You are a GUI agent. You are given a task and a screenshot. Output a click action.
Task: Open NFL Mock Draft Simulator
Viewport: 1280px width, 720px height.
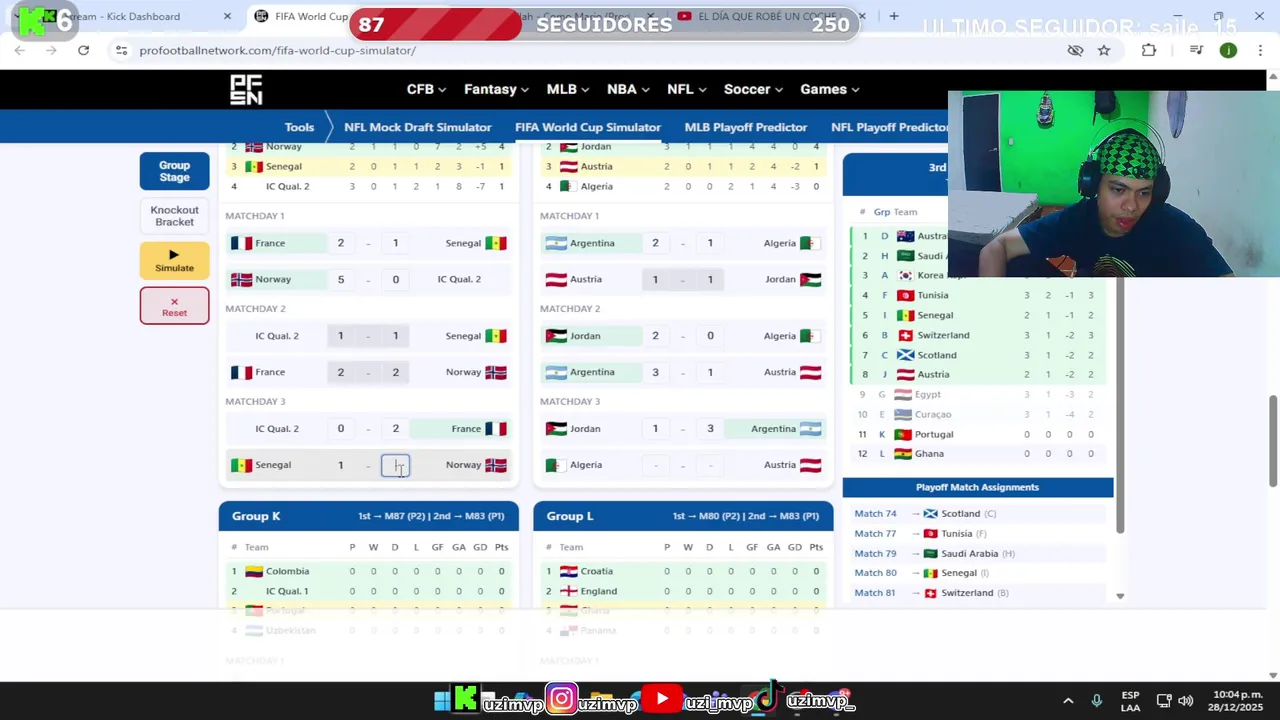coord(417,127)
